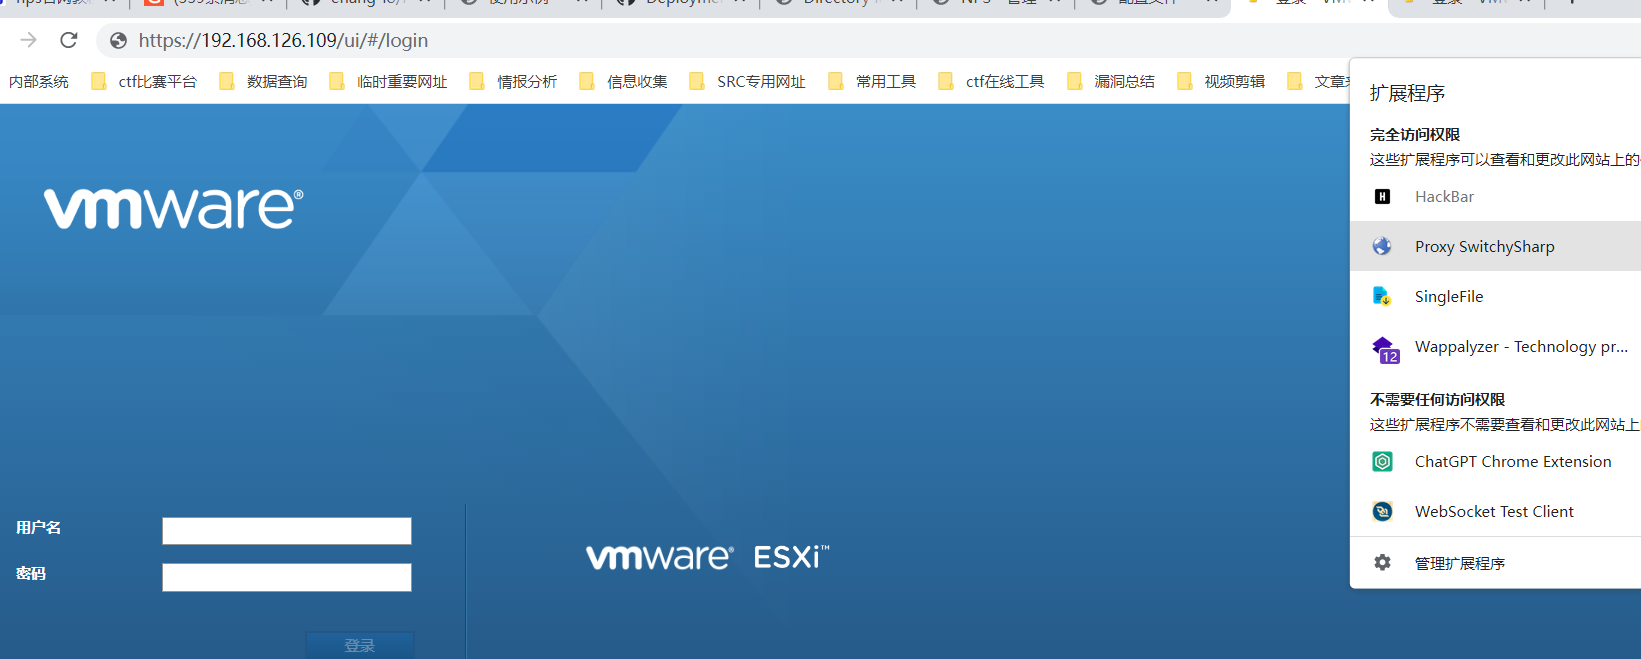The image size is (1641, 659).
Task: Open the ctf在线工具 bookmark folder
Action: pos(991,82)
